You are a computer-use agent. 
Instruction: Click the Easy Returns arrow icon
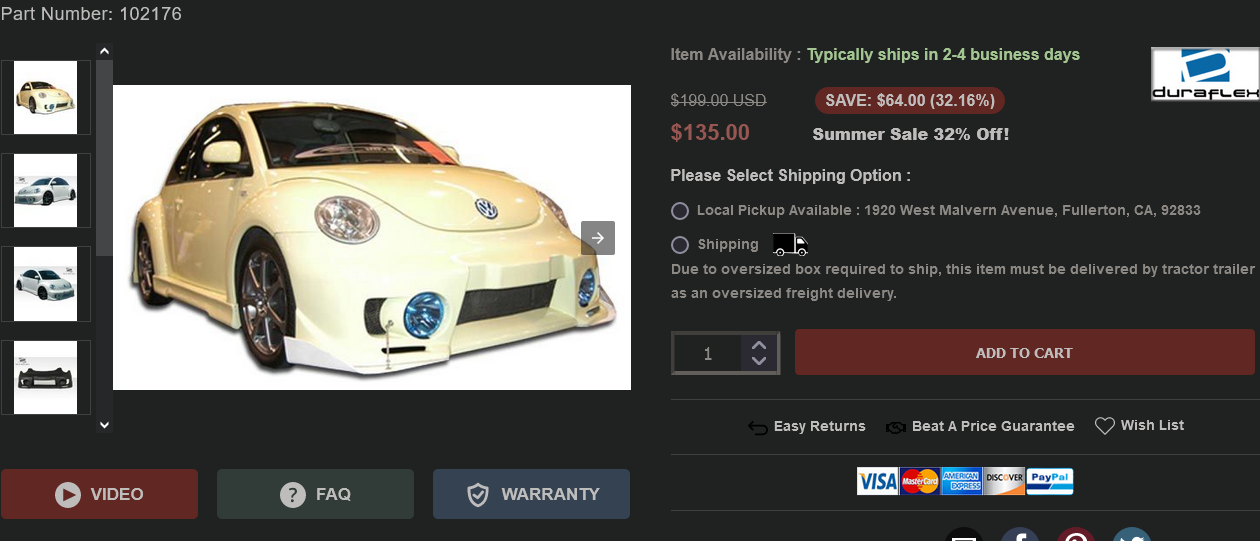click(x=758, y=427)
